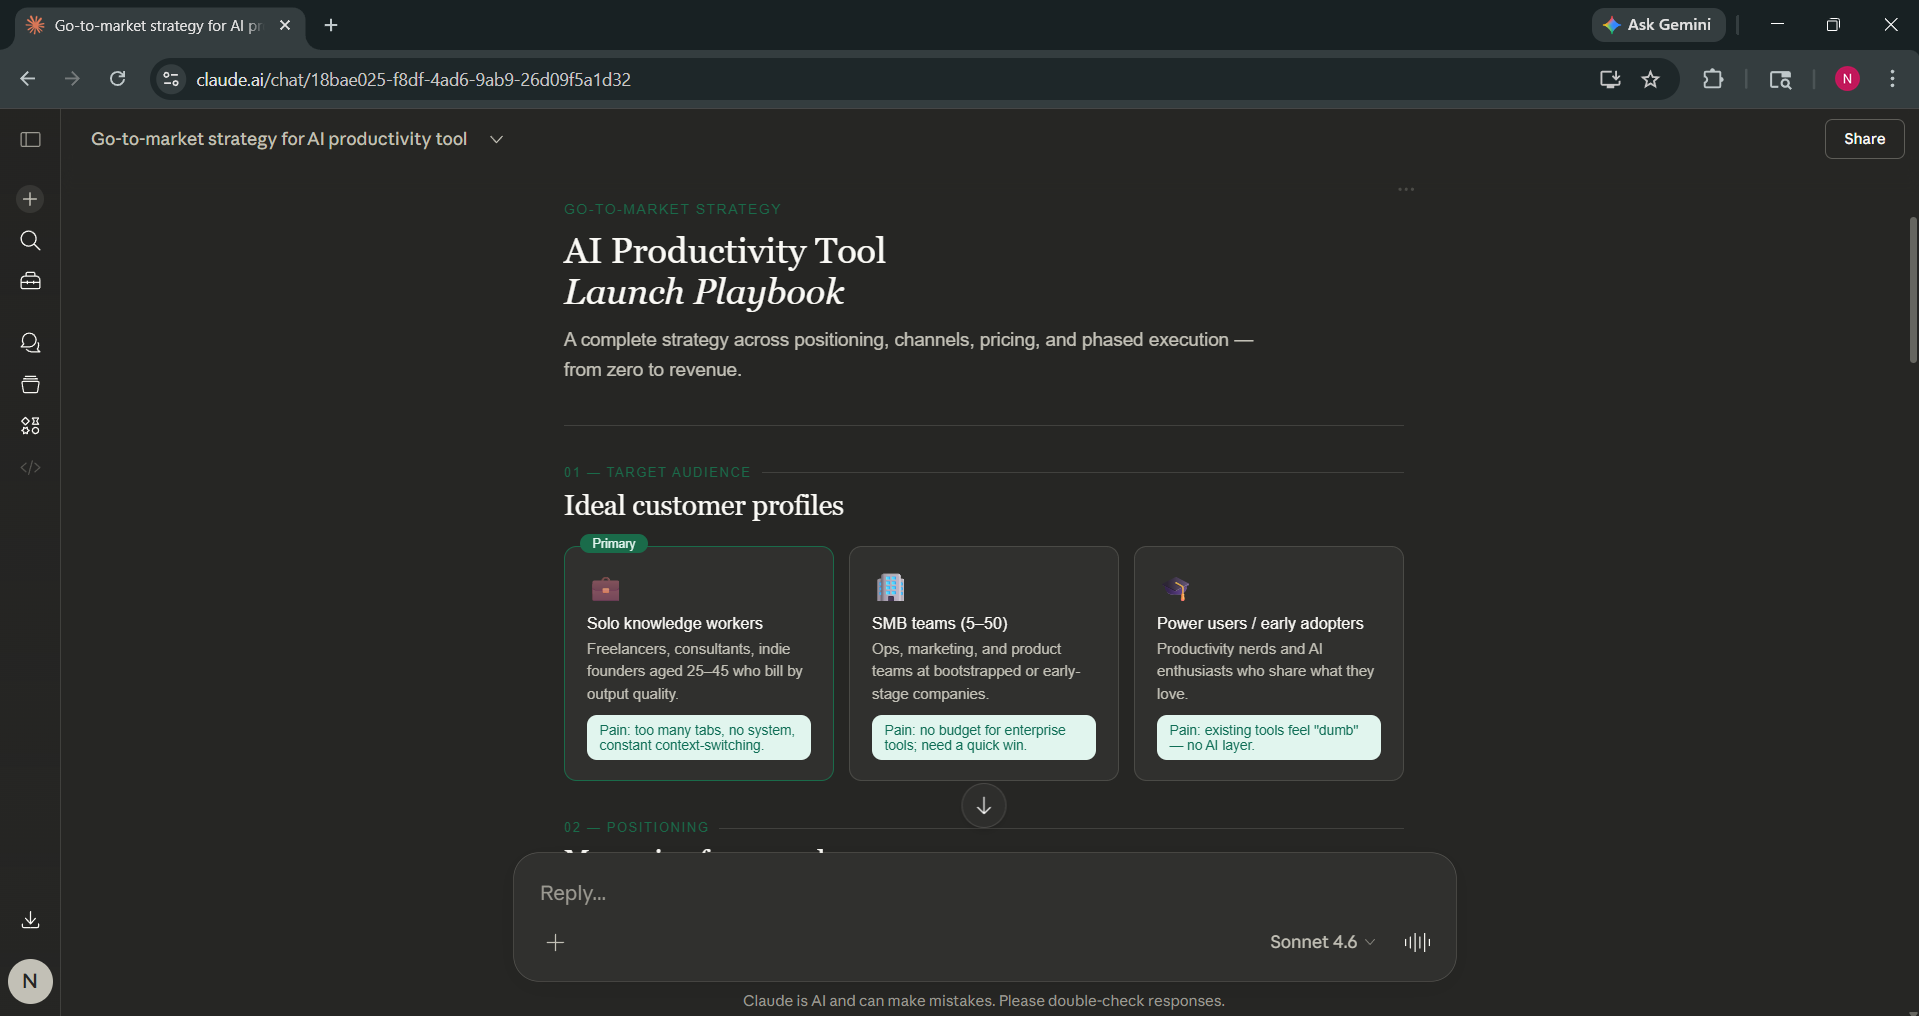
Task: Click the office building emoji on SMB card
Action: pyautogui.click(x=890, y=587)
